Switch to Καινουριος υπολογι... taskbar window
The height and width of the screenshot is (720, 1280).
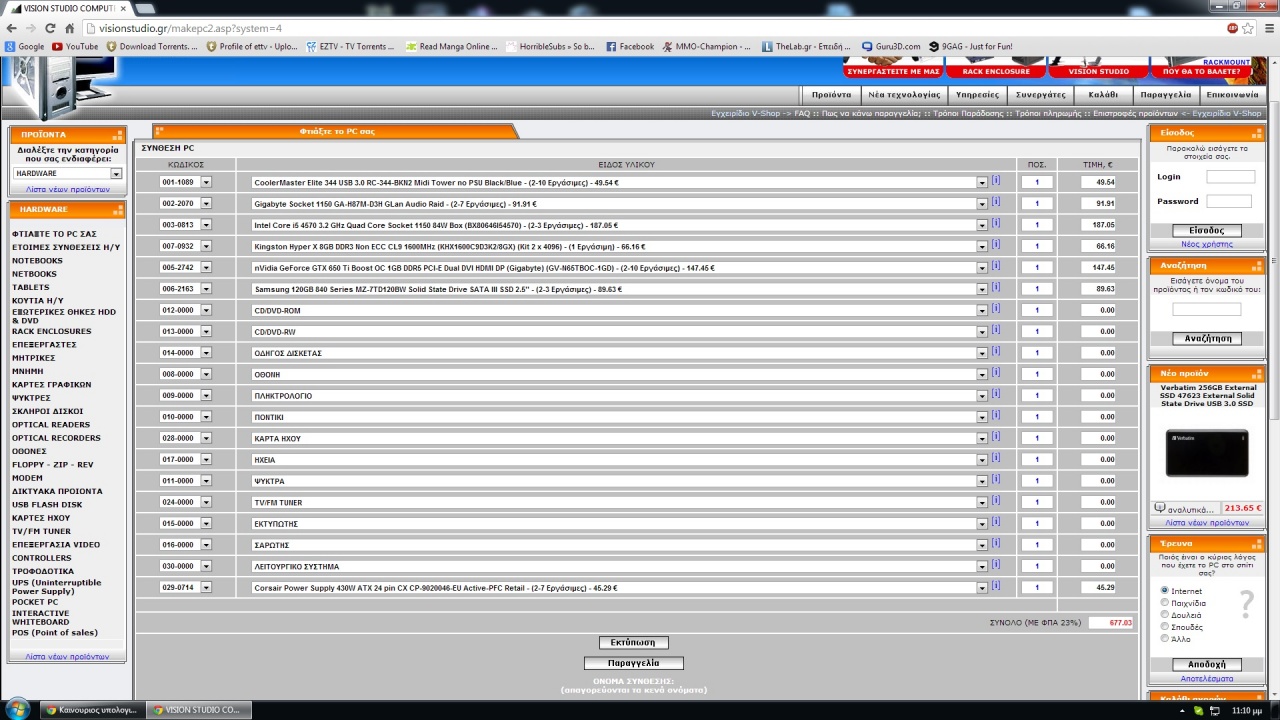tap(92, 710)
